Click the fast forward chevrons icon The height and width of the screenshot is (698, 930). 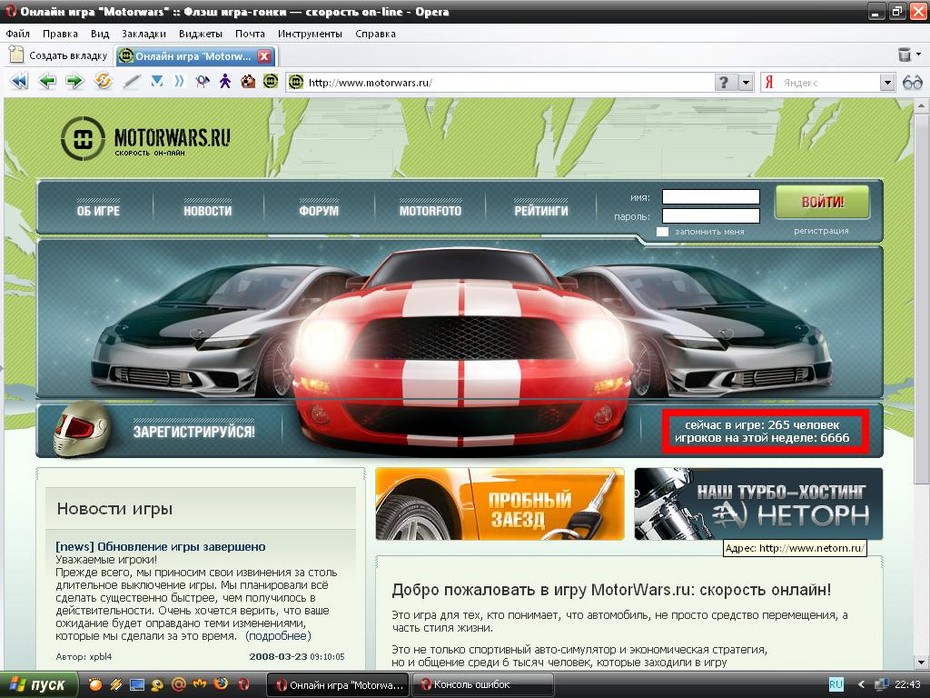pos(179,81)
